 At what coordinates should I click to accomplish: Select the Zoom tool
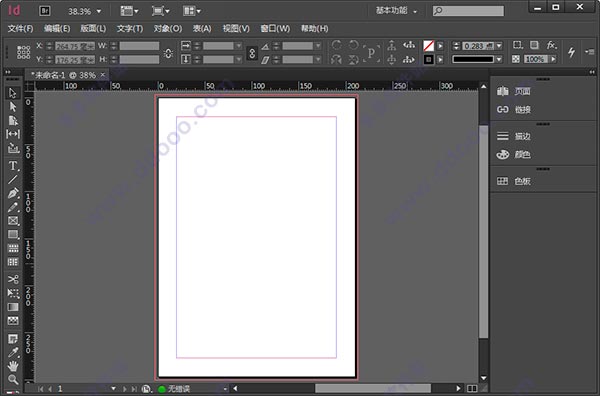pos(13,380)
